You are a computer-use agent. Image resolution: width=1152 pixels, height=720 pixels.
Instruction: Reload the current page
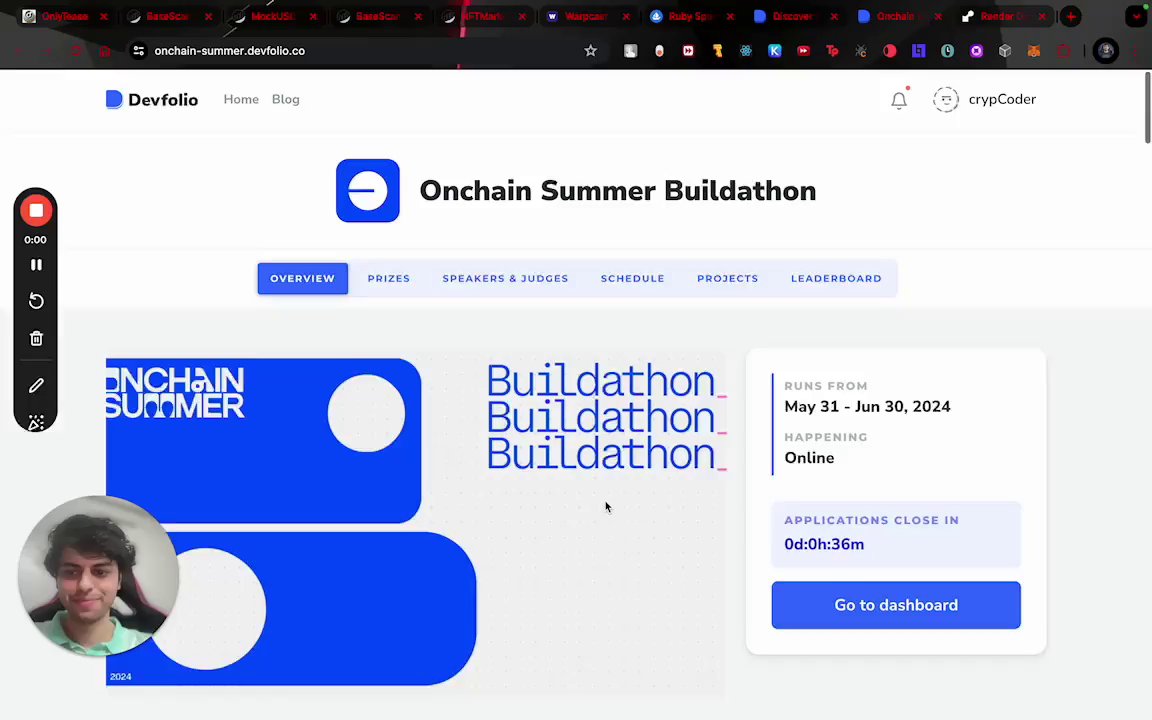(x=76, y=51)
